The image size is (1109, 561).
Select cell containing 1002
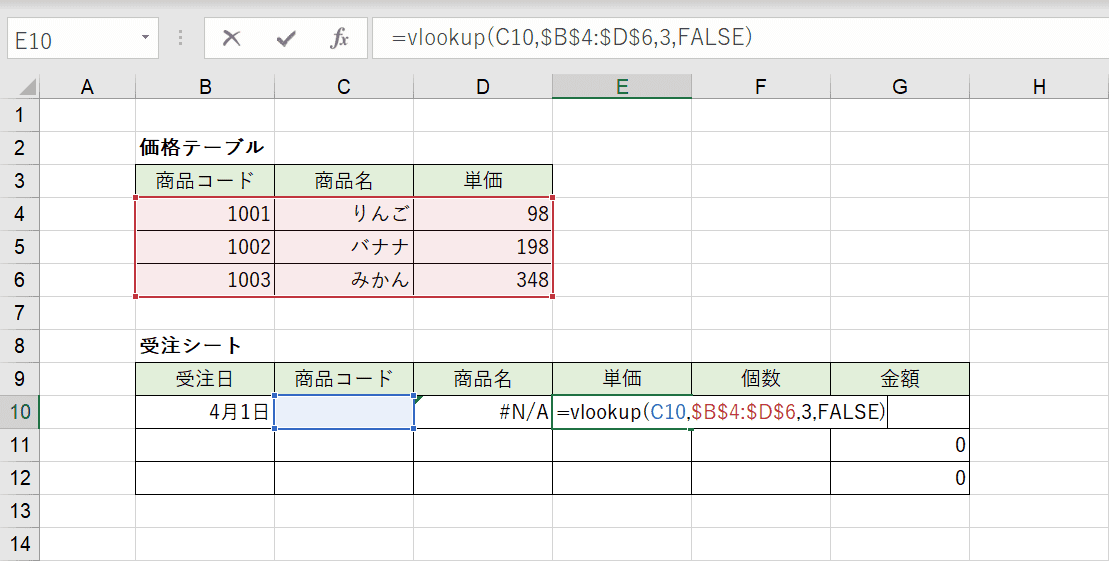tap(205, 247)
